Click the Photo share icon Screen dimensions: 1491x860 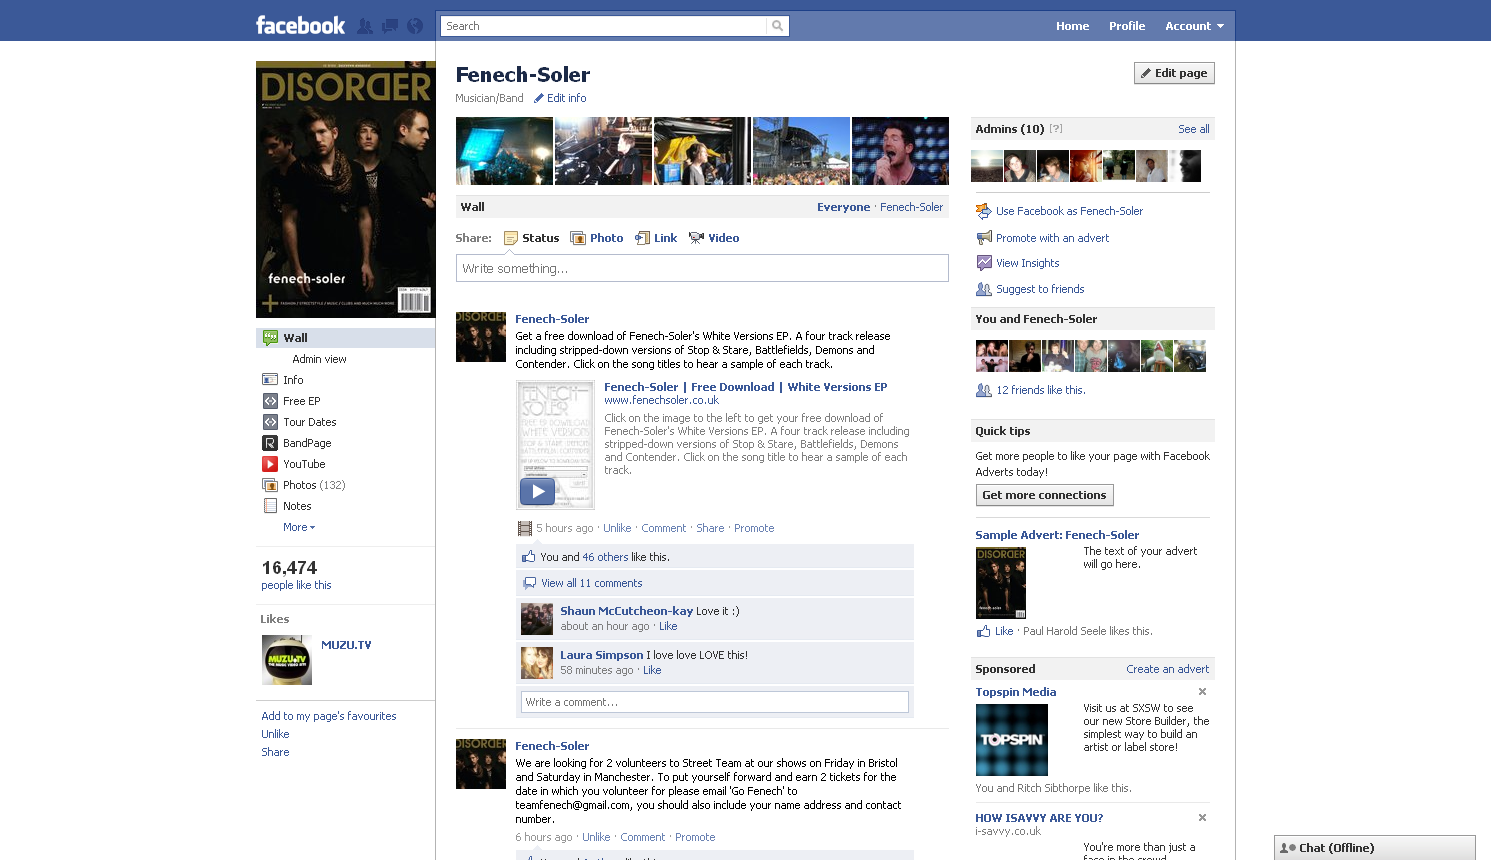pos(578,238)
